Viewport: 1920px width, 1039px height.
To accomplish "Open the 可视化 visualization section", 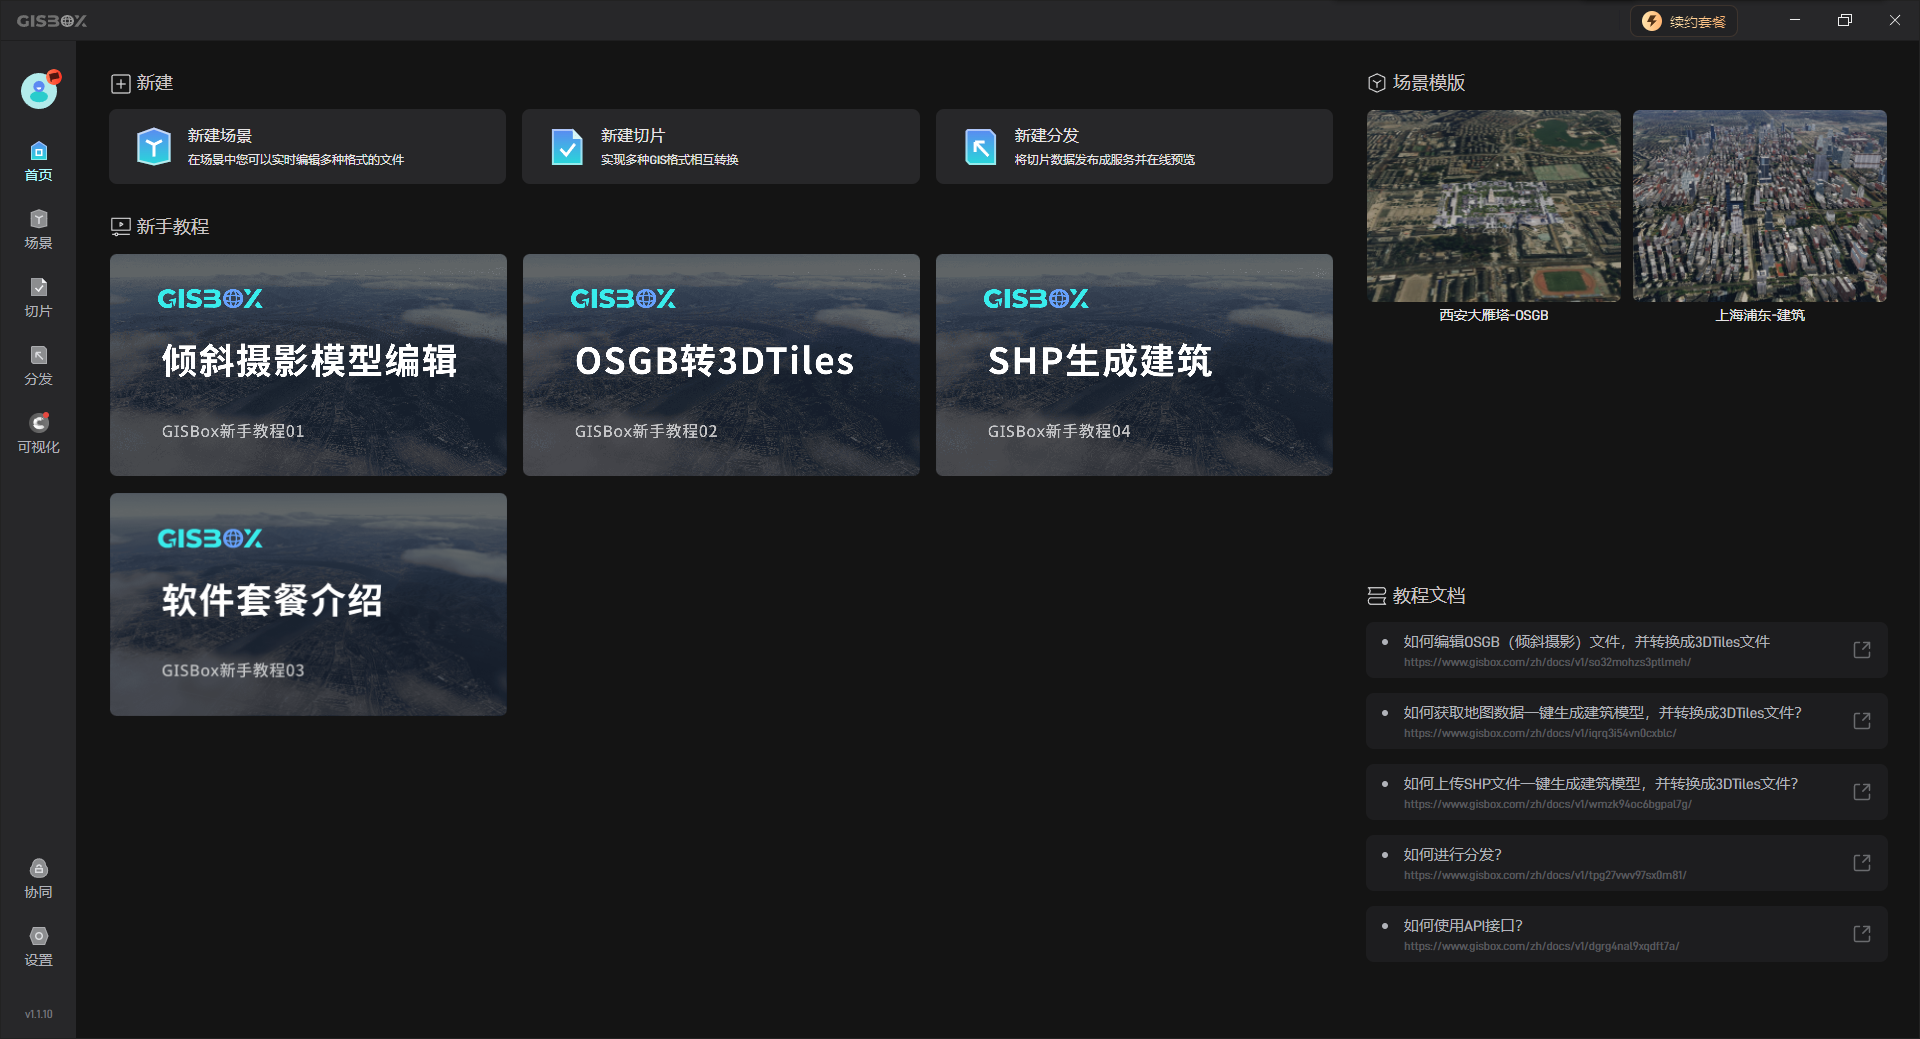I will coord(38,433).
